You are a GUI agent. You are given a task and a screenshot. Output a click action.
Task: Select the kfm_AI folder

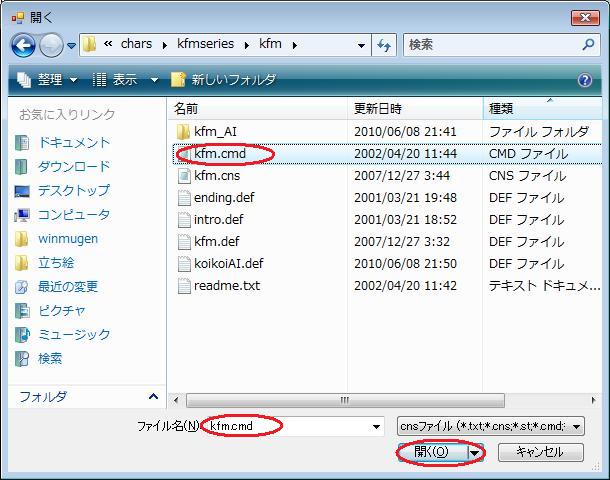tap(215, 132)
